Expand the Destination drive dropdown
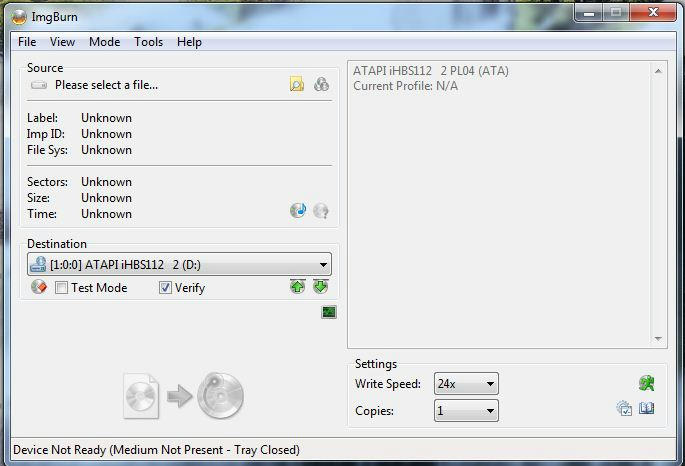The image size is (685, 466). 179,264
